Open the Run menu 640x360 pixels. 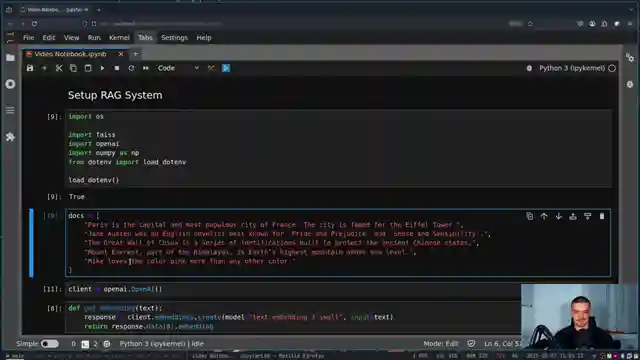pyautogui.click(x=94, y=38)
